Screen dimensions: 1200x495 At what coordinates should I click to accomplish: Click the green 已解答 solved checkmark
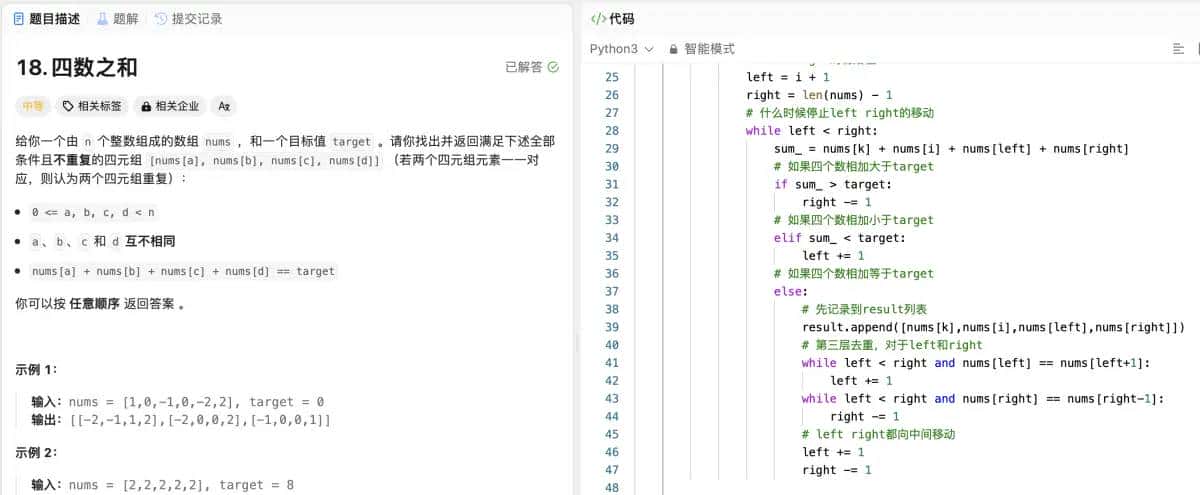(x=554, y=67)
